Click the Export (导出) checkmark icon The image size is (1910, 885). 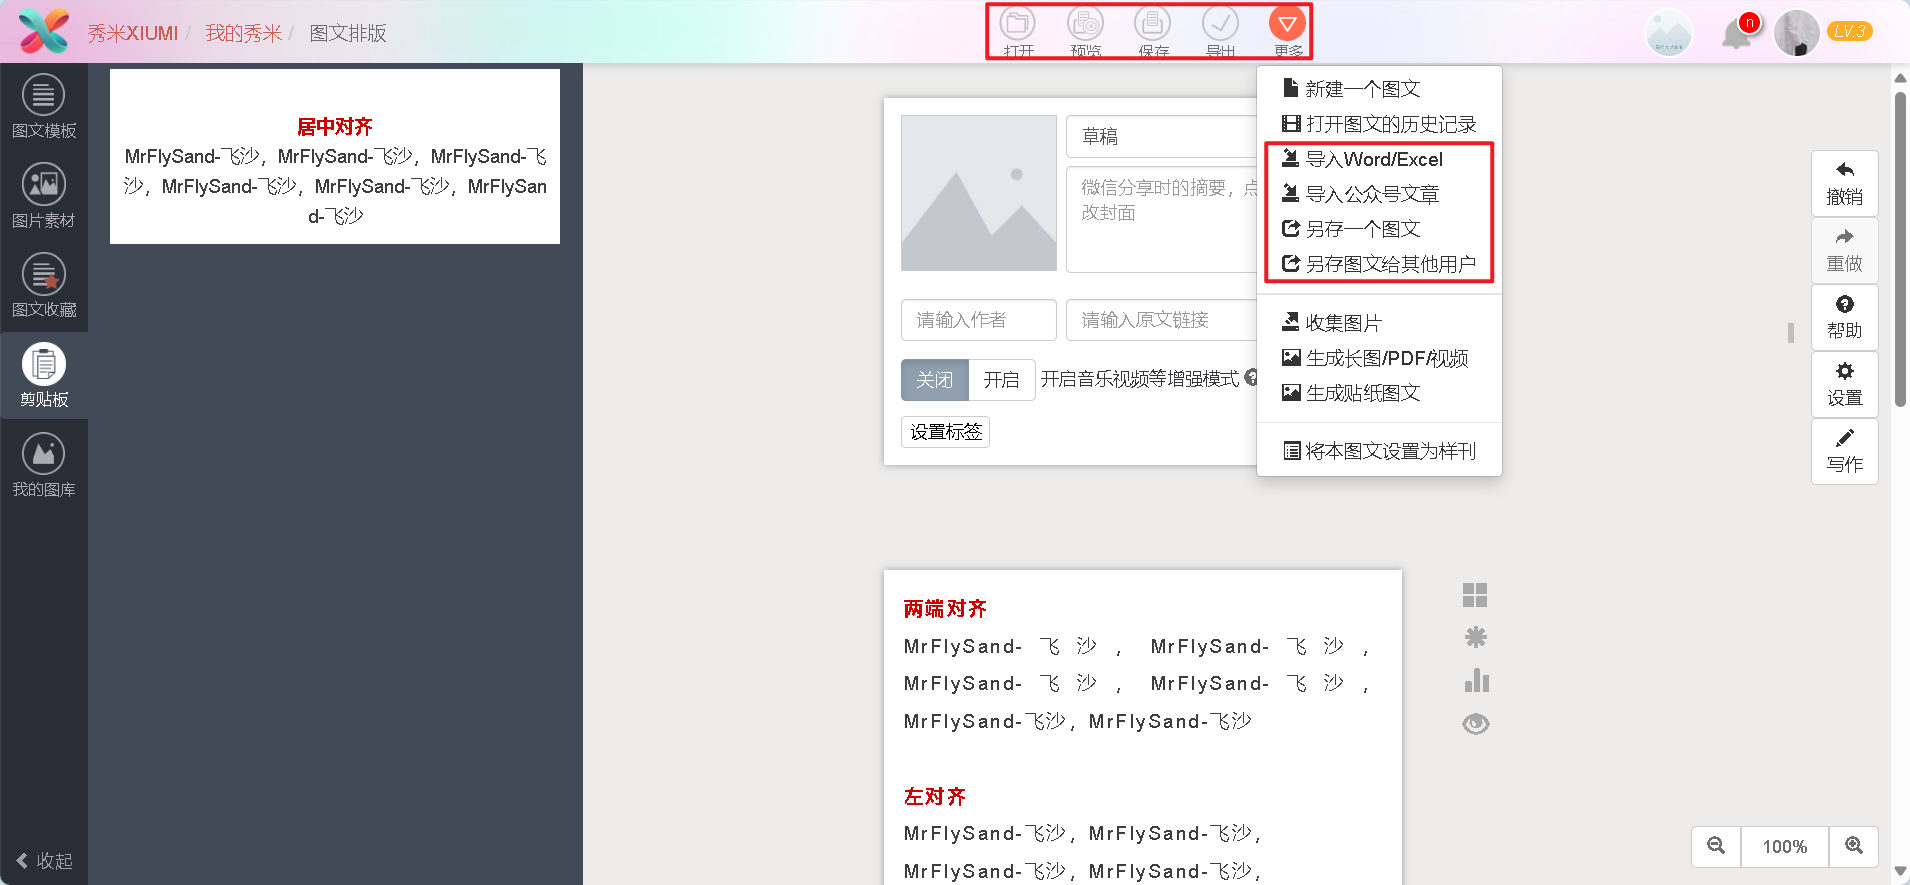click(1220, 31)
